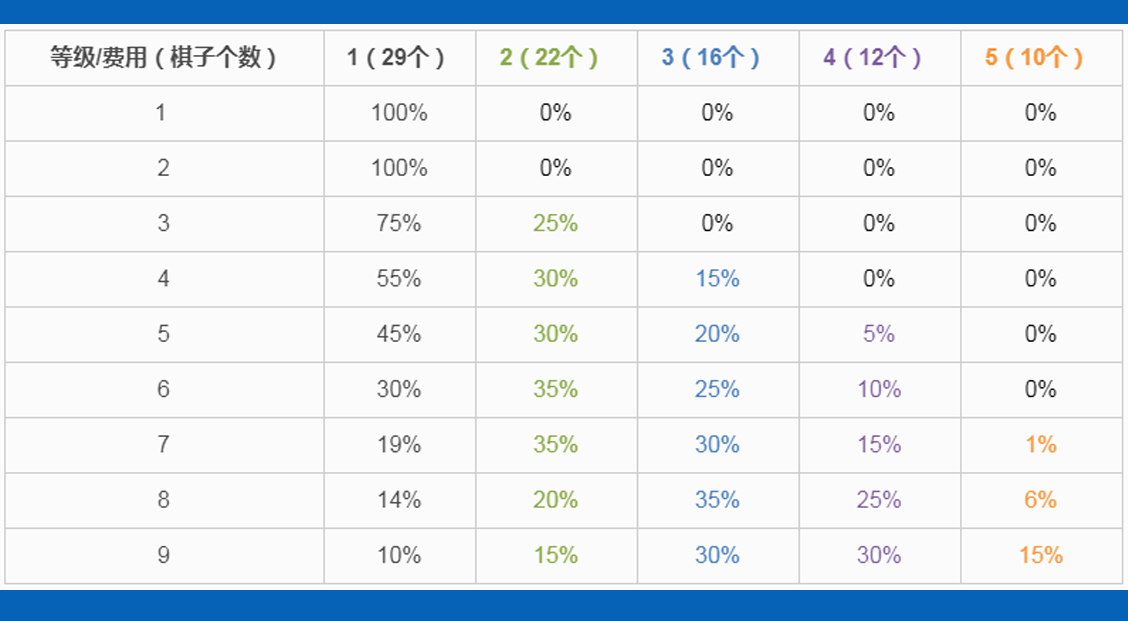
Task: Select the purple 10% cell in level 6 row
Action: (x=879, y=390)
